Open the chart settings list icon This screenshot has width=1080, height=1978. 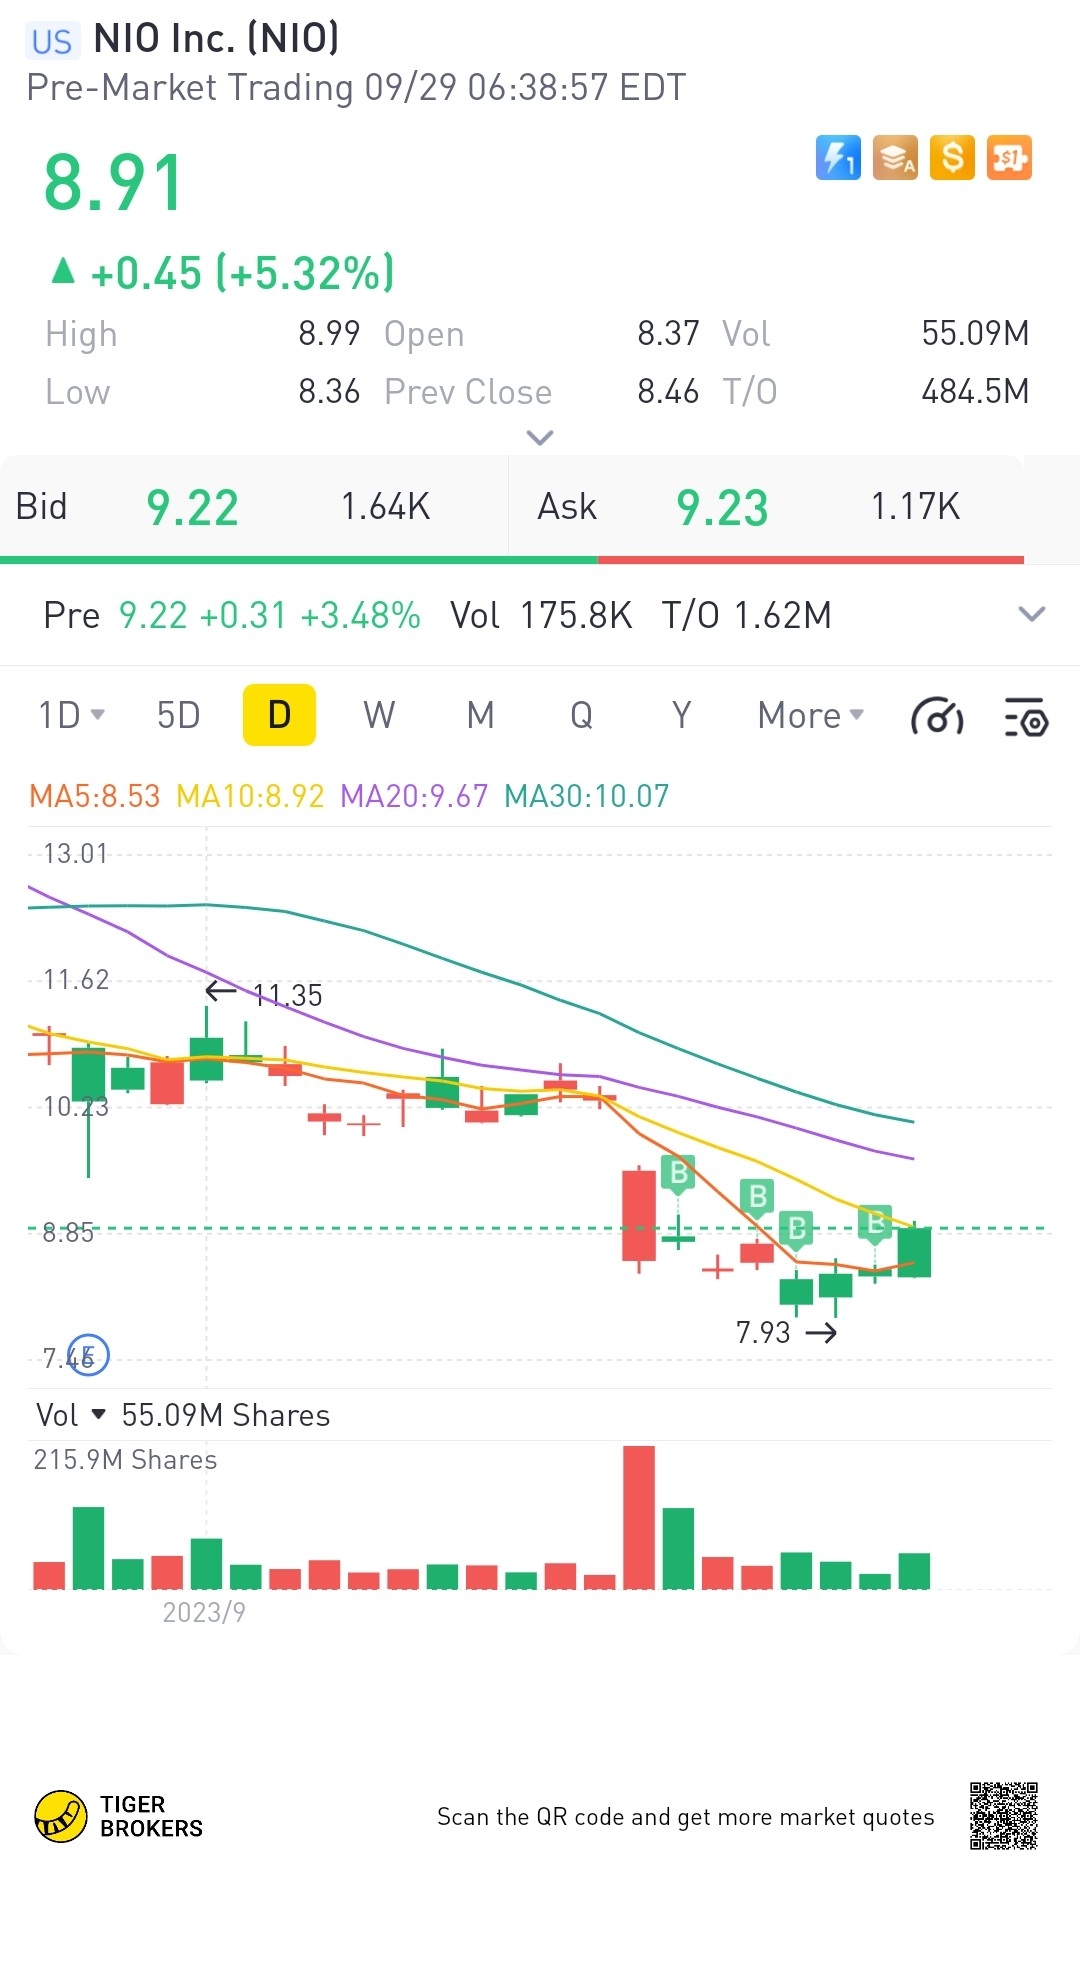point(1026,717)
